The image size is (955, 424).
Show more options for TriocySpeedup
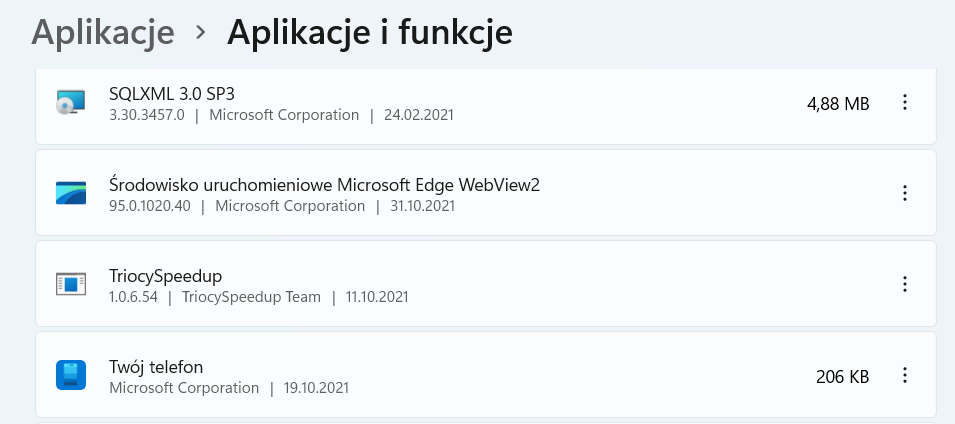[905, 284]
